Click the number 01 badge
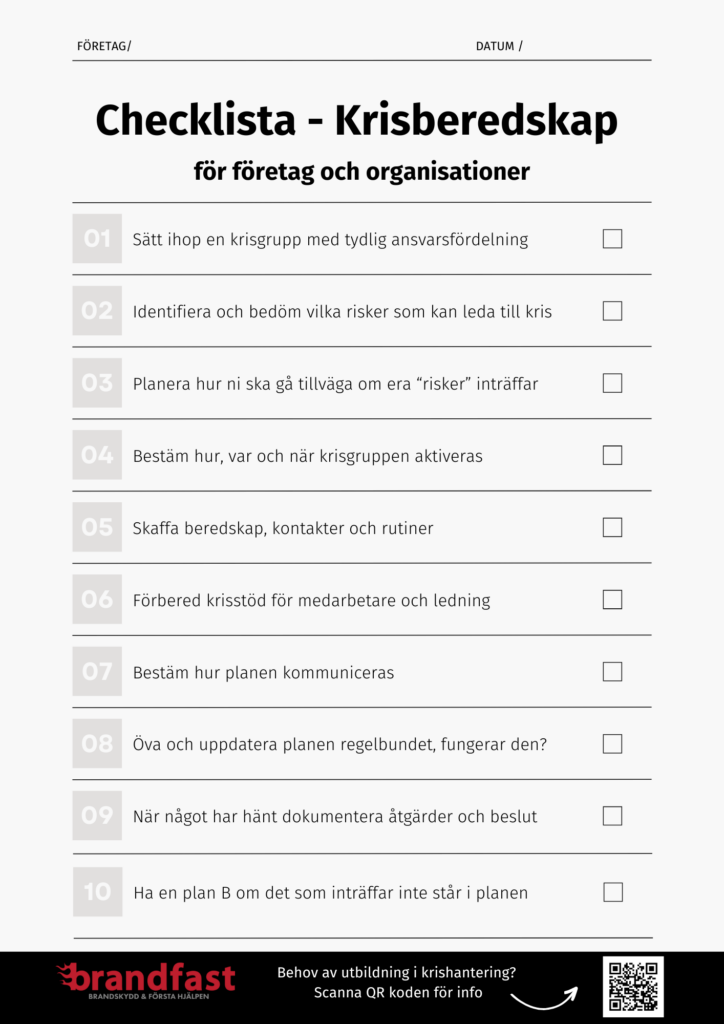This screenshot has height=1024, width=724. click(97, 239)
